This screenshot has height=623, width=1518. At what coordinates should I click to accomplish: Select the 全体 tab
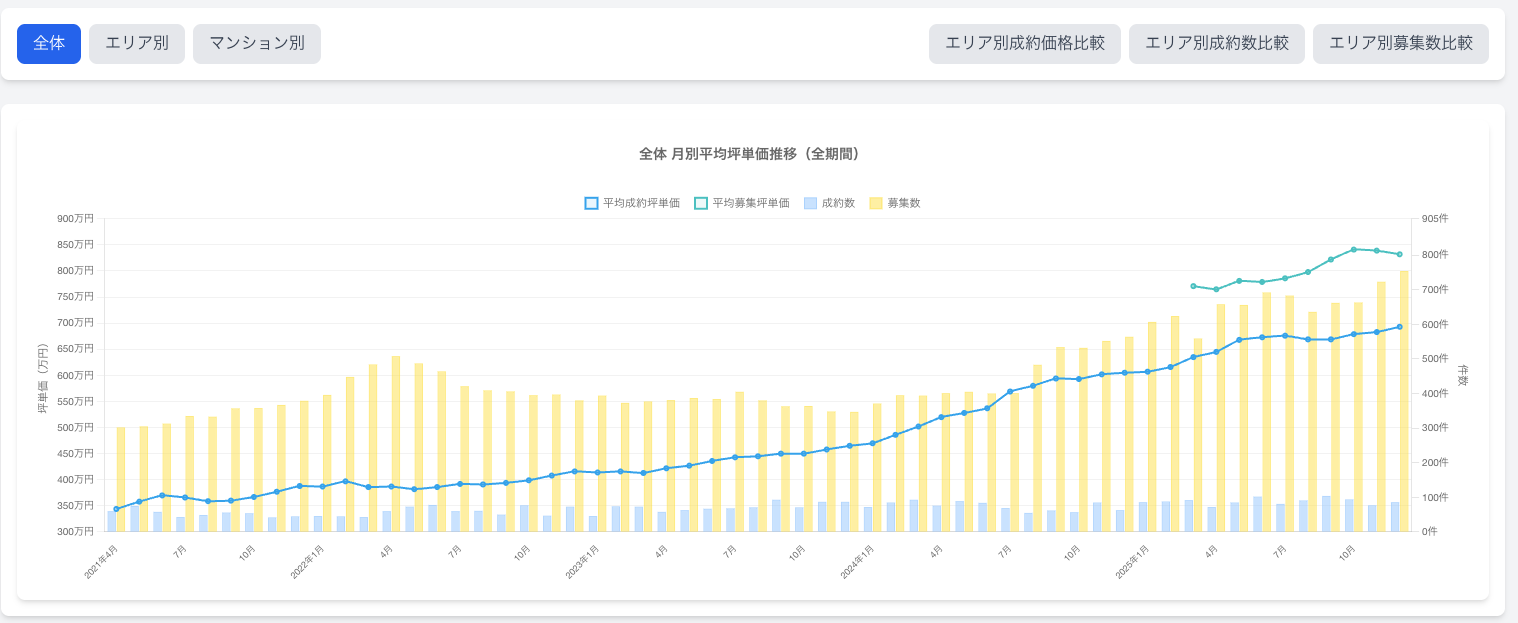coord(49,44)
